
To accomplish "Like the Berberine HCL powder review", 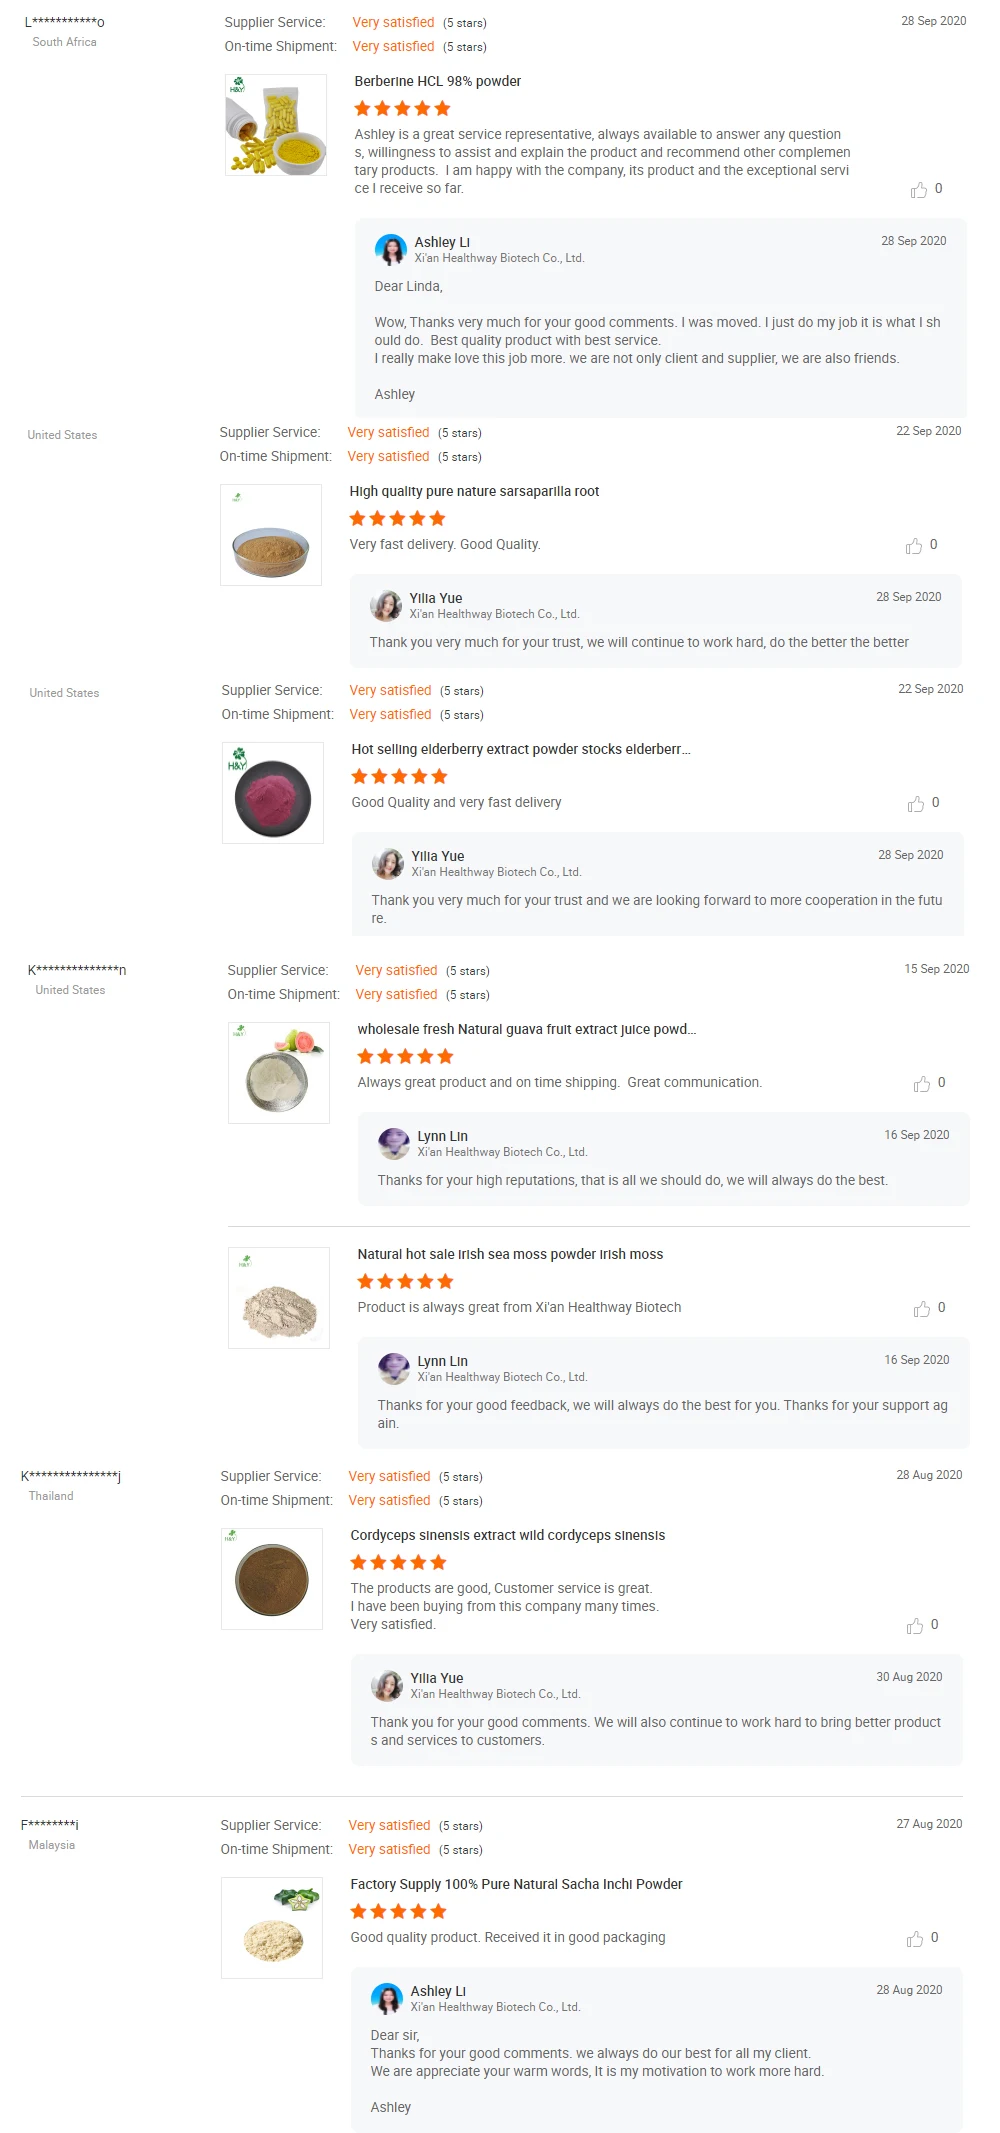I will coord(919,190).
